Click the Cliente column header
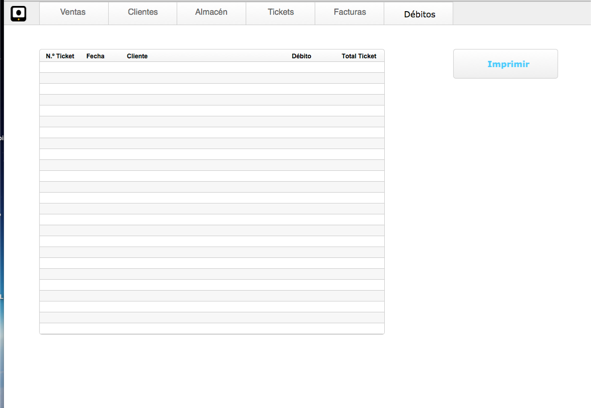Viewport: 591px width, 408px height. (137, 56)
